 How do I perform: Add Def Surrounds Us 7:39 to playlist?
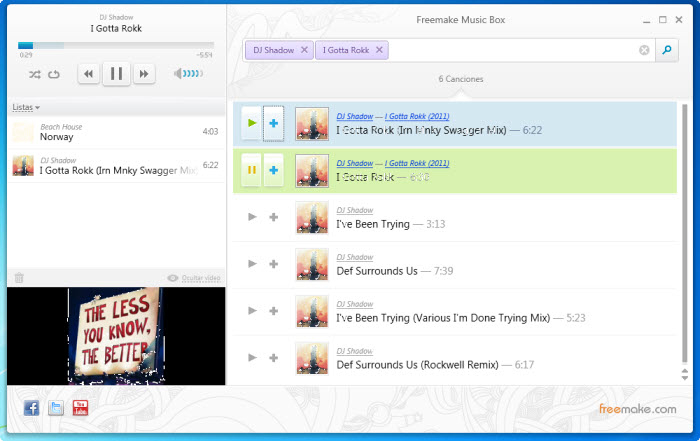point(274,264)
